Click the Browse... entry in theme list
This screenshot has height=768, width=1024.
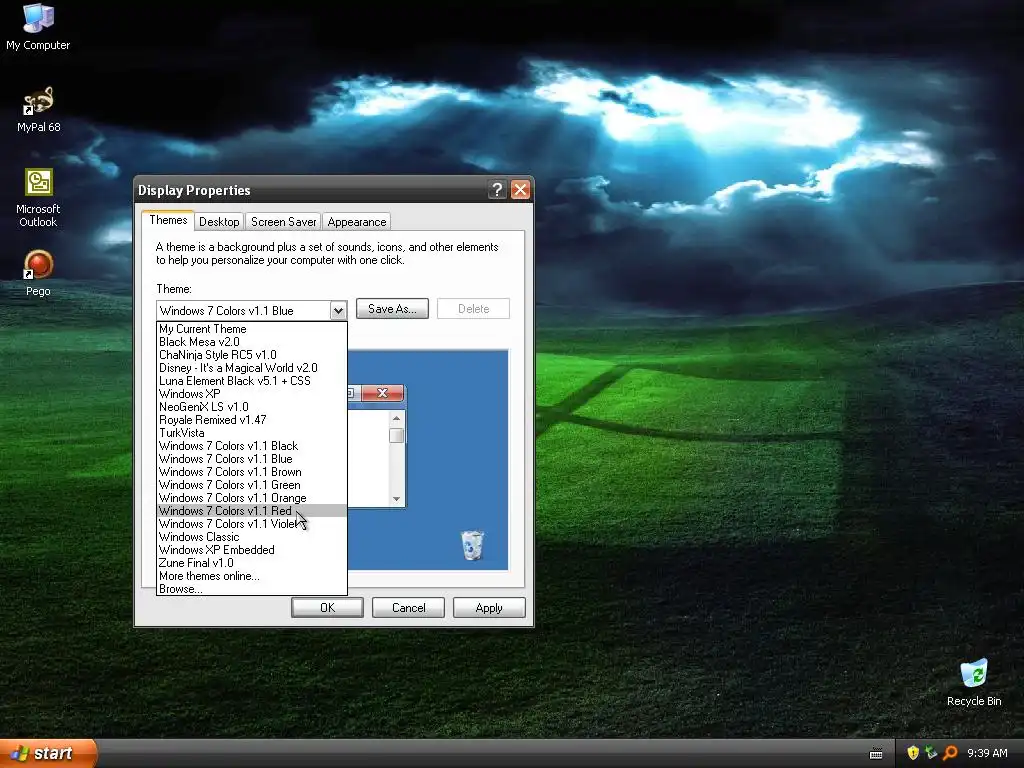pyautogui.click(x=252, y=589)
